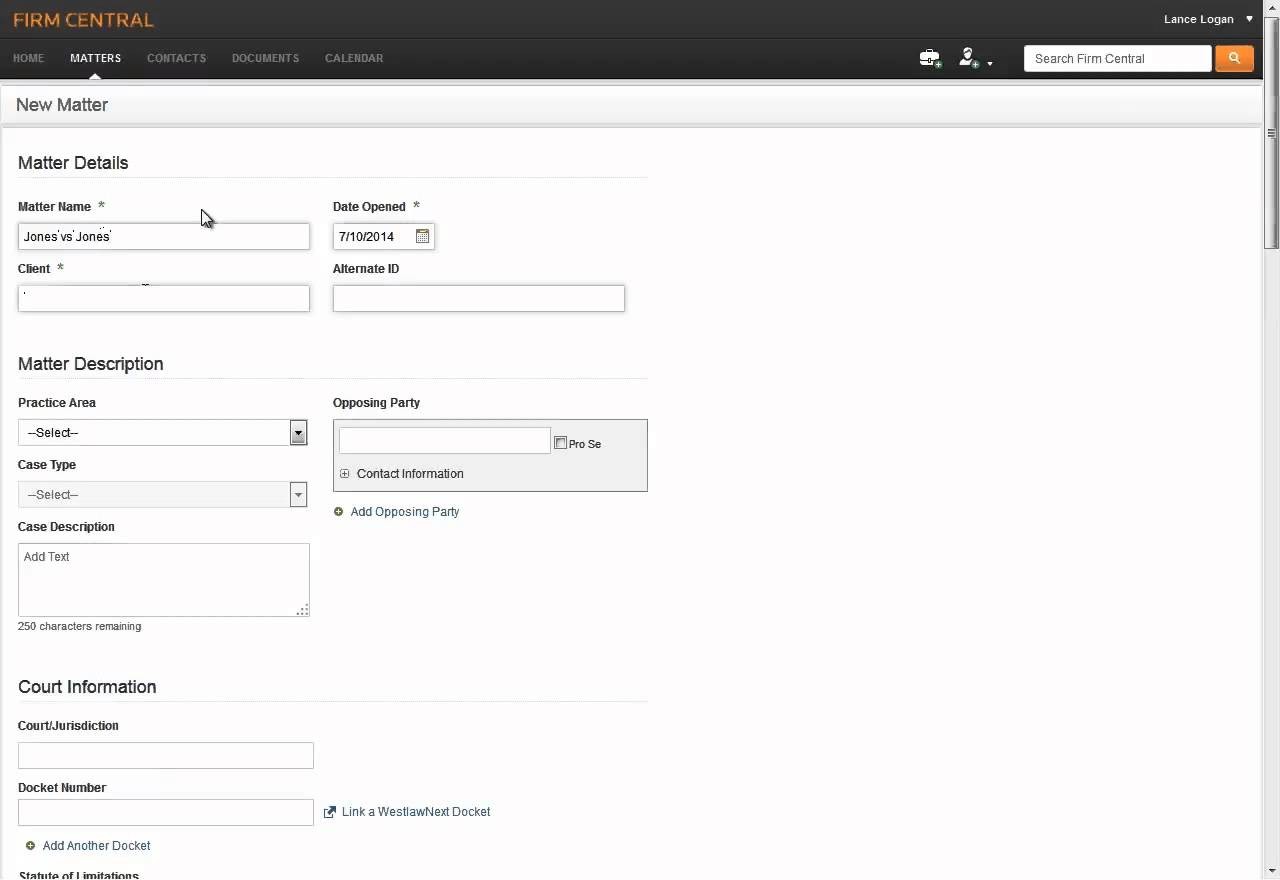The width and height of the screenshot is (1280, 880).
Task: Click the Client input field
Action: click(164, 298)
